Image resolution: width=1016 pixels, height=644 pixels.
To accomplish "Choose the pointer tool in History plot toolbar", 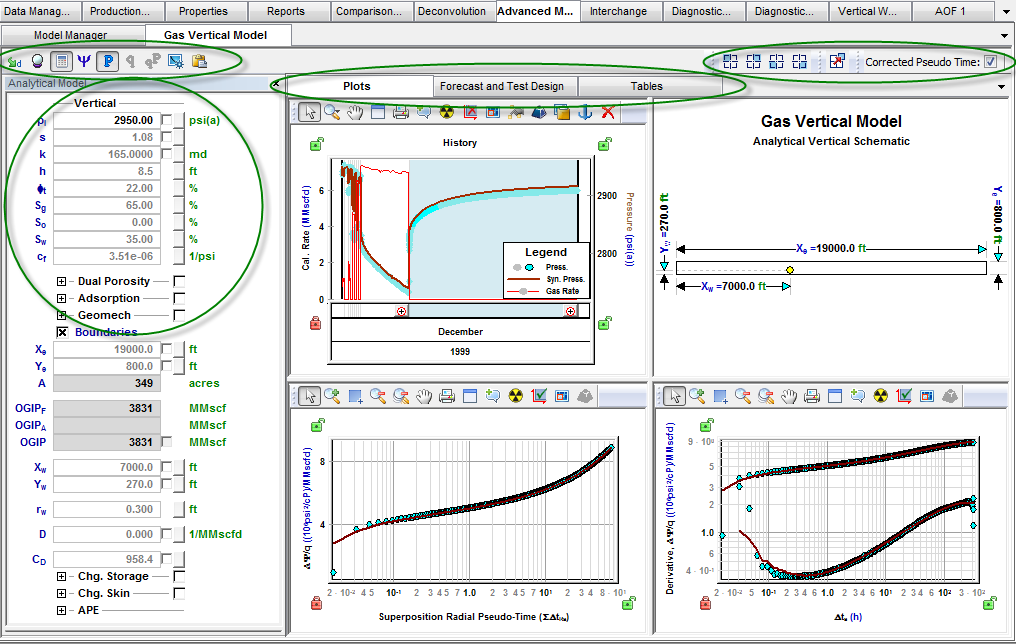I will tap(310, 112).
